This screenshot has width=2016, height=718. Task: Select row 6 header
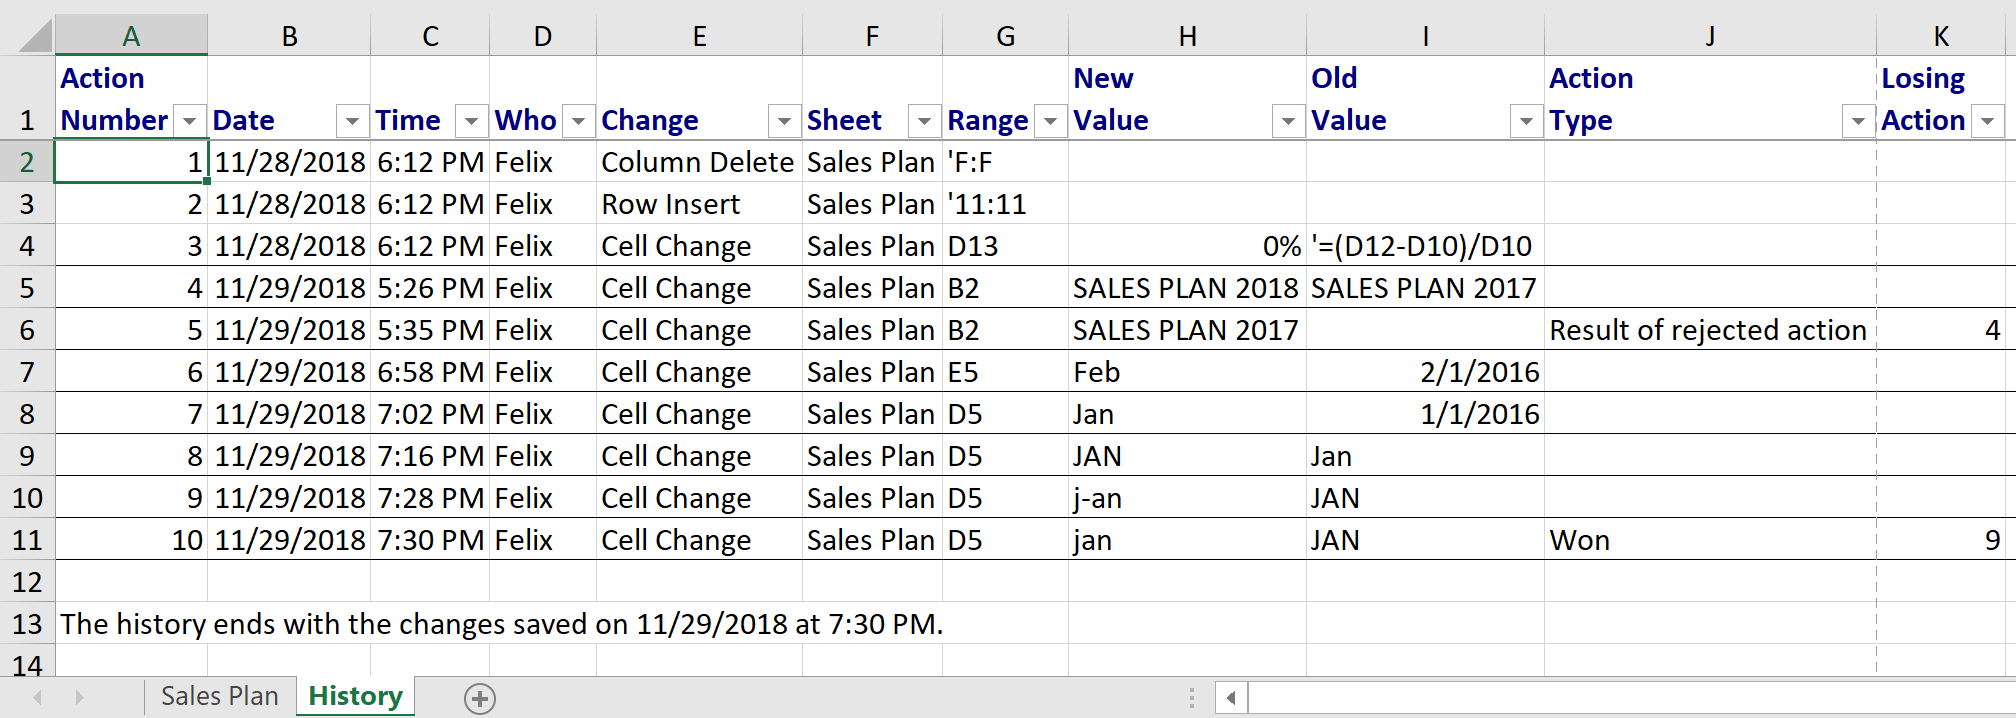(27, 330)
